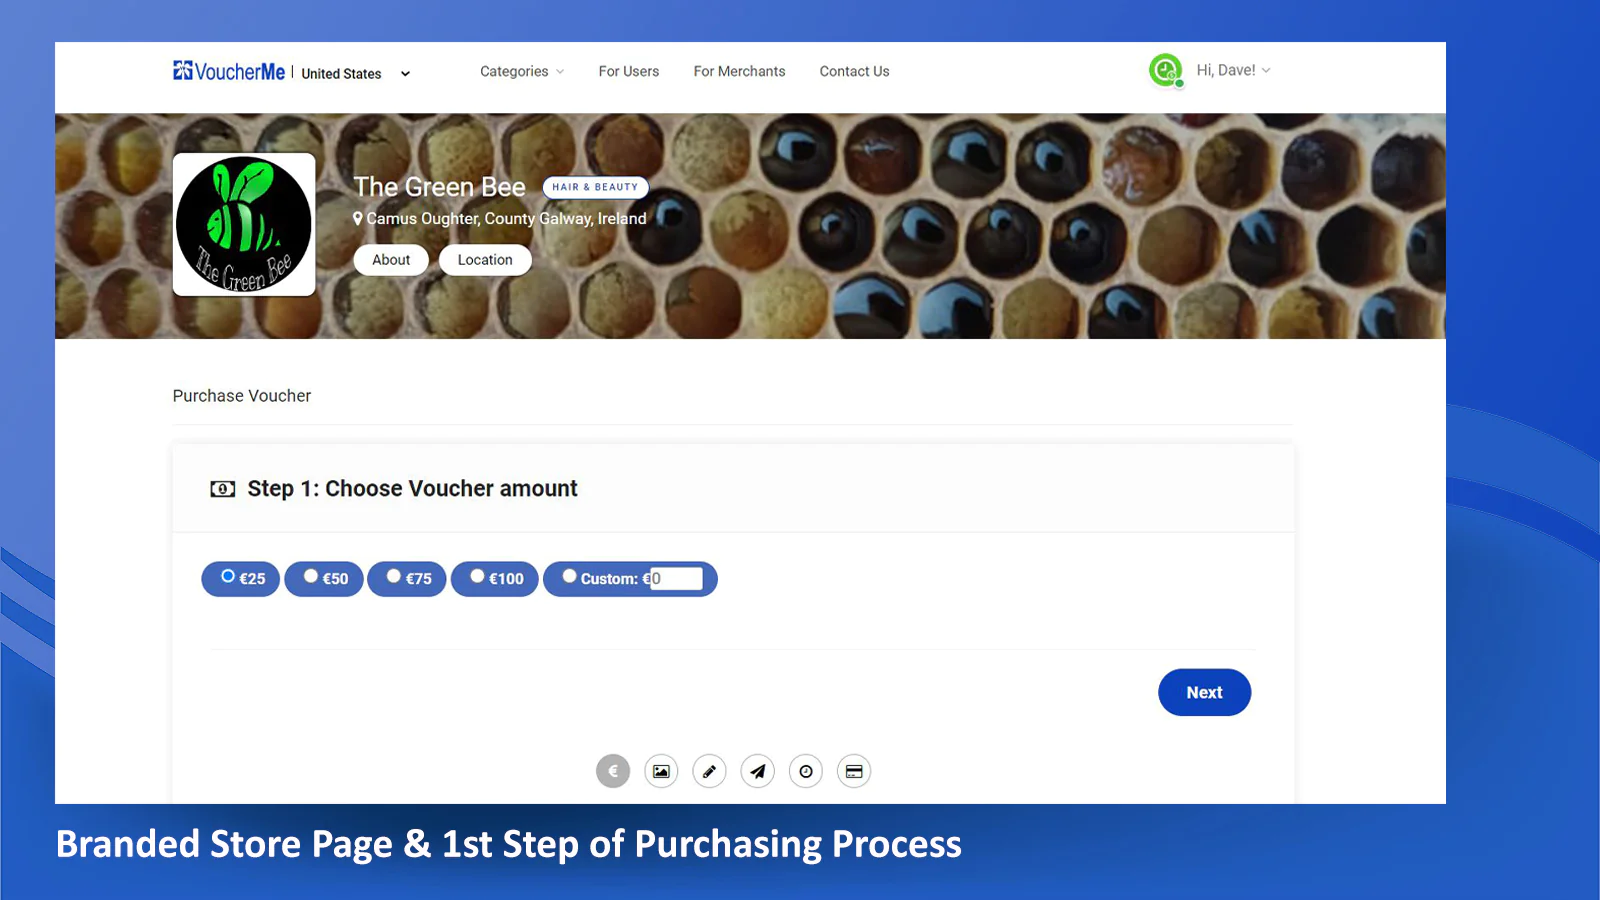
Task: Select the €50 voucher amount
Action: [x=324, y=579]
